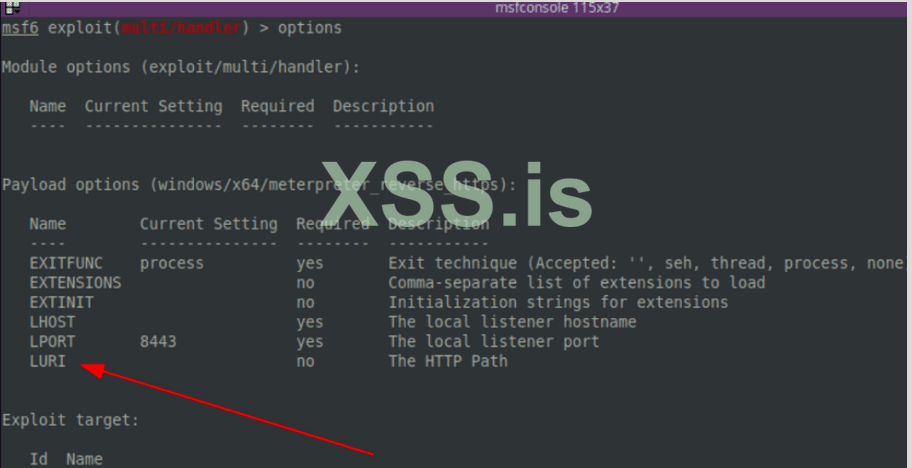Click the XSS.is watermark text
This screenshot has width=912, height=468.
(x=455, y=193)
